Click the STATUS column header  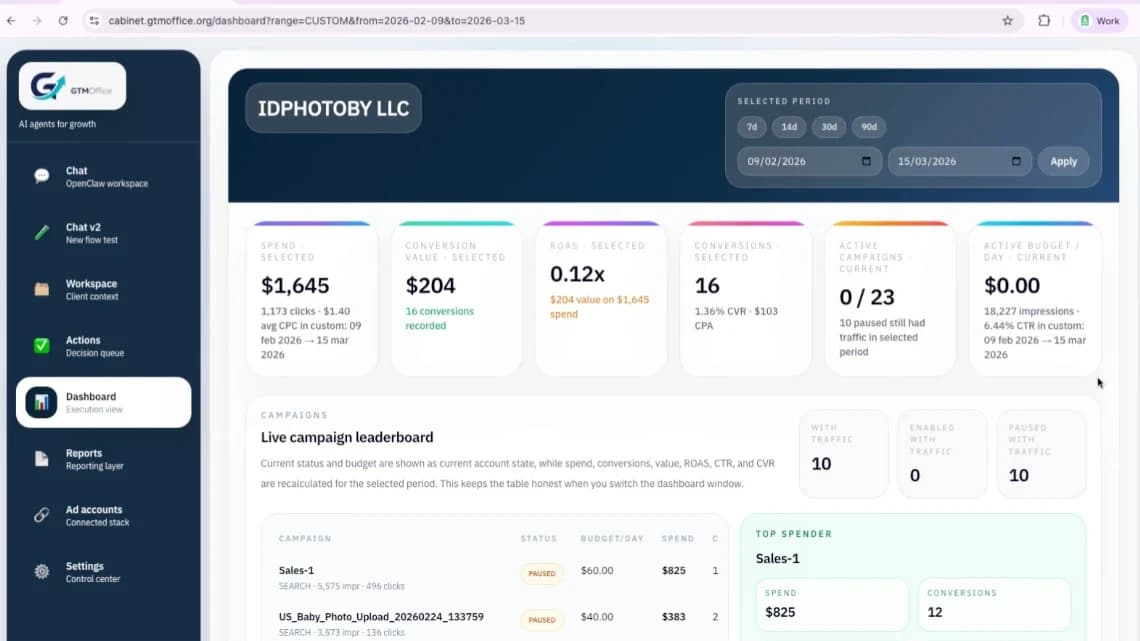coord(539,539)
